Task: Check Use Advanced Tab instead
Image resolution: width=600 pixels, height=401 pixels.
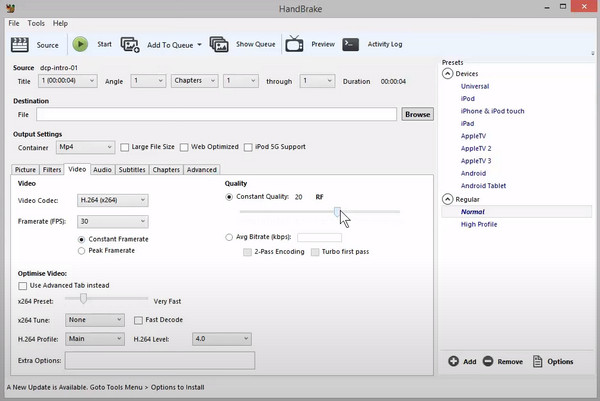Action: pyautogui.click(x=23, y=286)
